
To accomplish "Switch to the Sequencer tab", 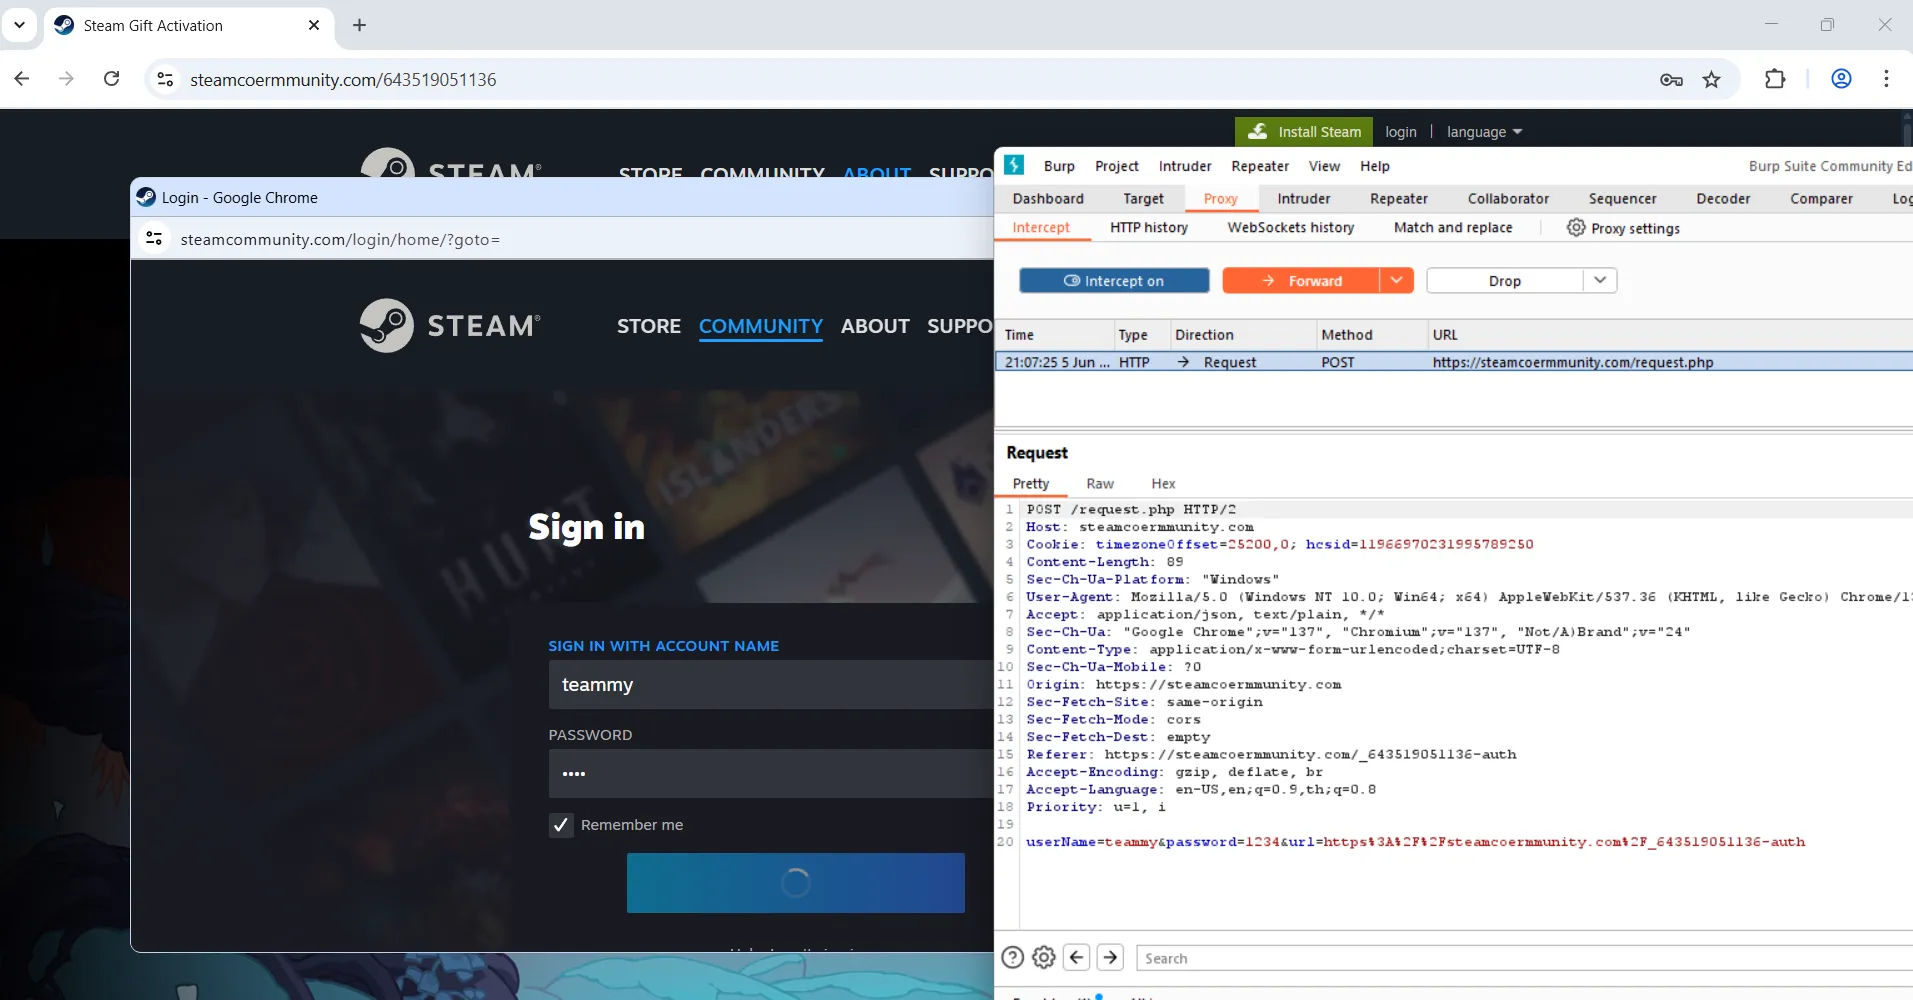I will (x=1622, y=199).
